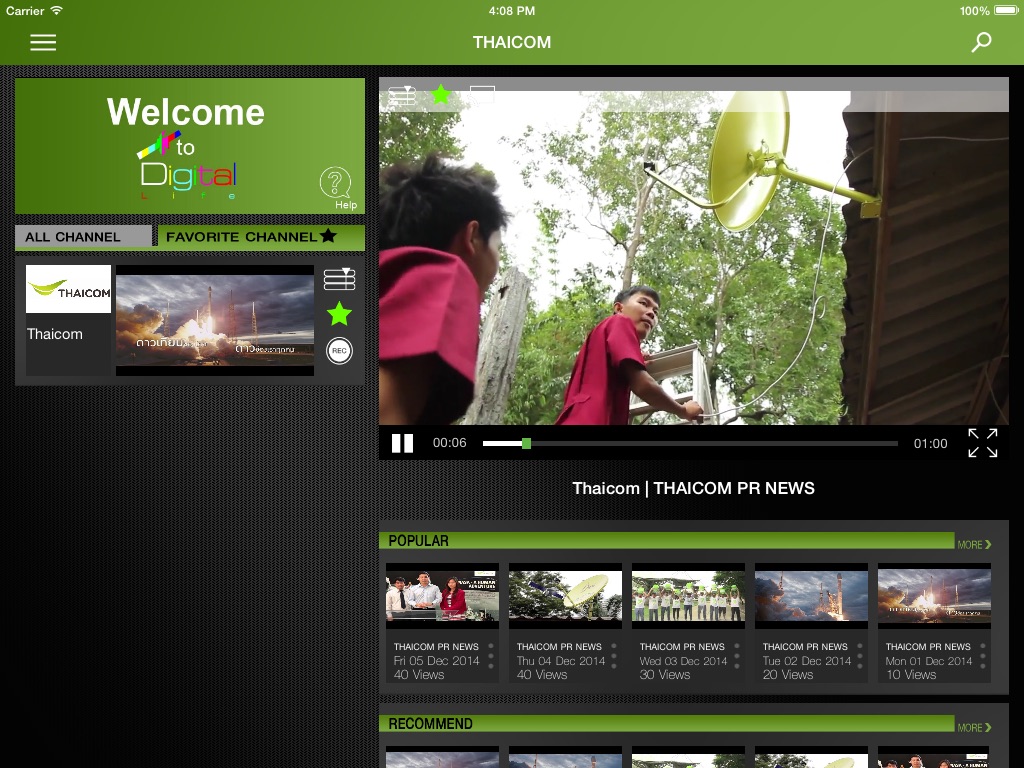Open the video overlay playlist icon
Viewport: 1024px width, 768px height.
tap(402, 95)
